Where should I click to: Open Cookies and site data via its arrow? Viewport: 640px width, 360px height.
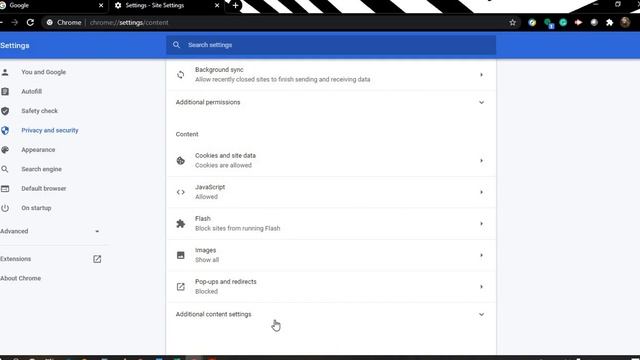tap(482, 161)
